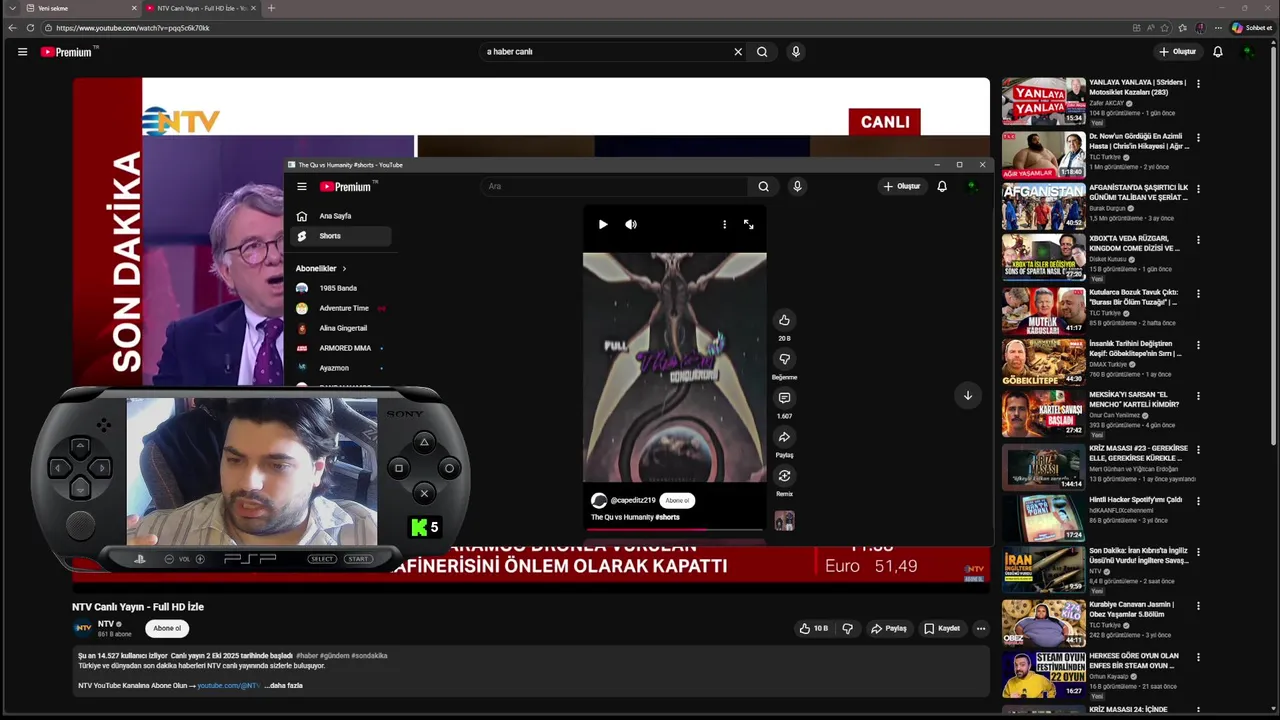Open options menu for İnsanlık Tarihini video
Viewport: 1280px width, 720px height.
tap(1198, 345)
